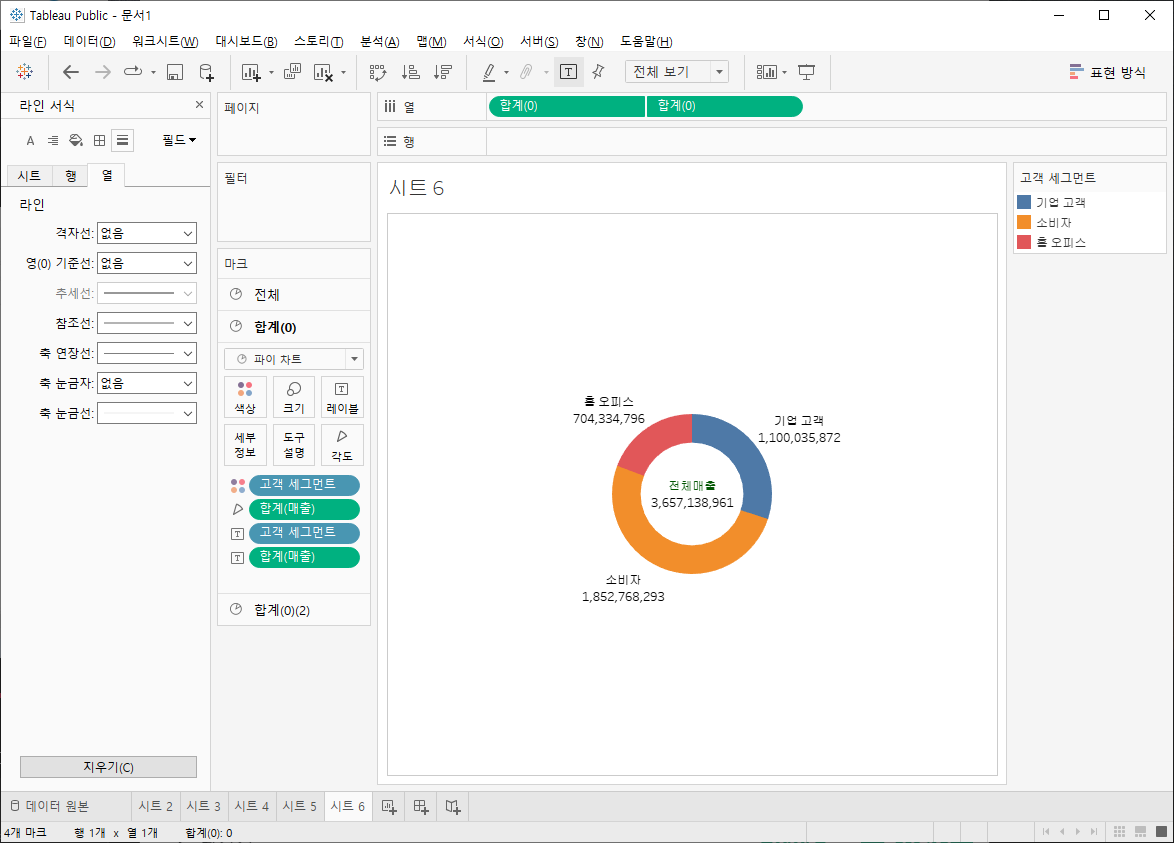The height and width of the screenshot is (843, 1174).
Task: Open the 축 연장선 dropdown
Action: pos(147,353)
